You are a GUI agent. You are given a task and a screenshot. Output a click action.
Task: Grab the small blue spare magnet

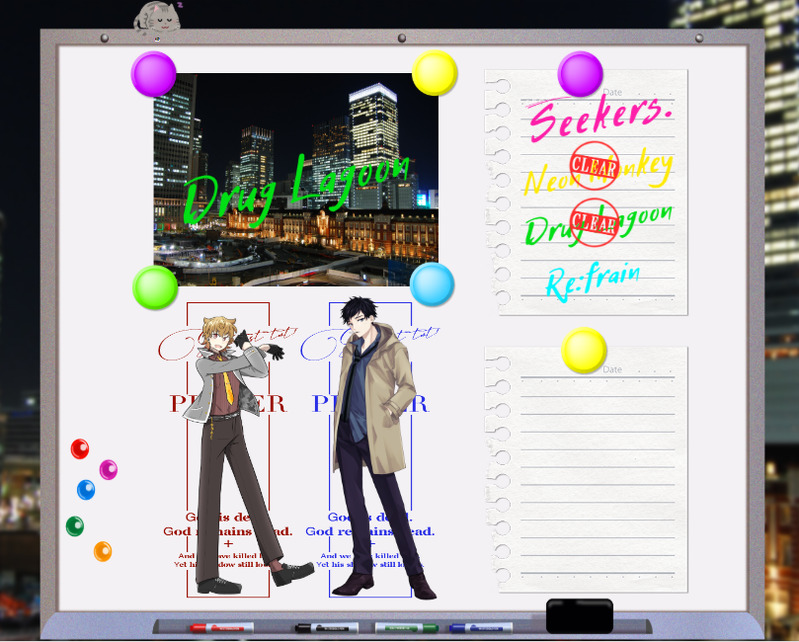pyautogui.click(x=86, y=490)
